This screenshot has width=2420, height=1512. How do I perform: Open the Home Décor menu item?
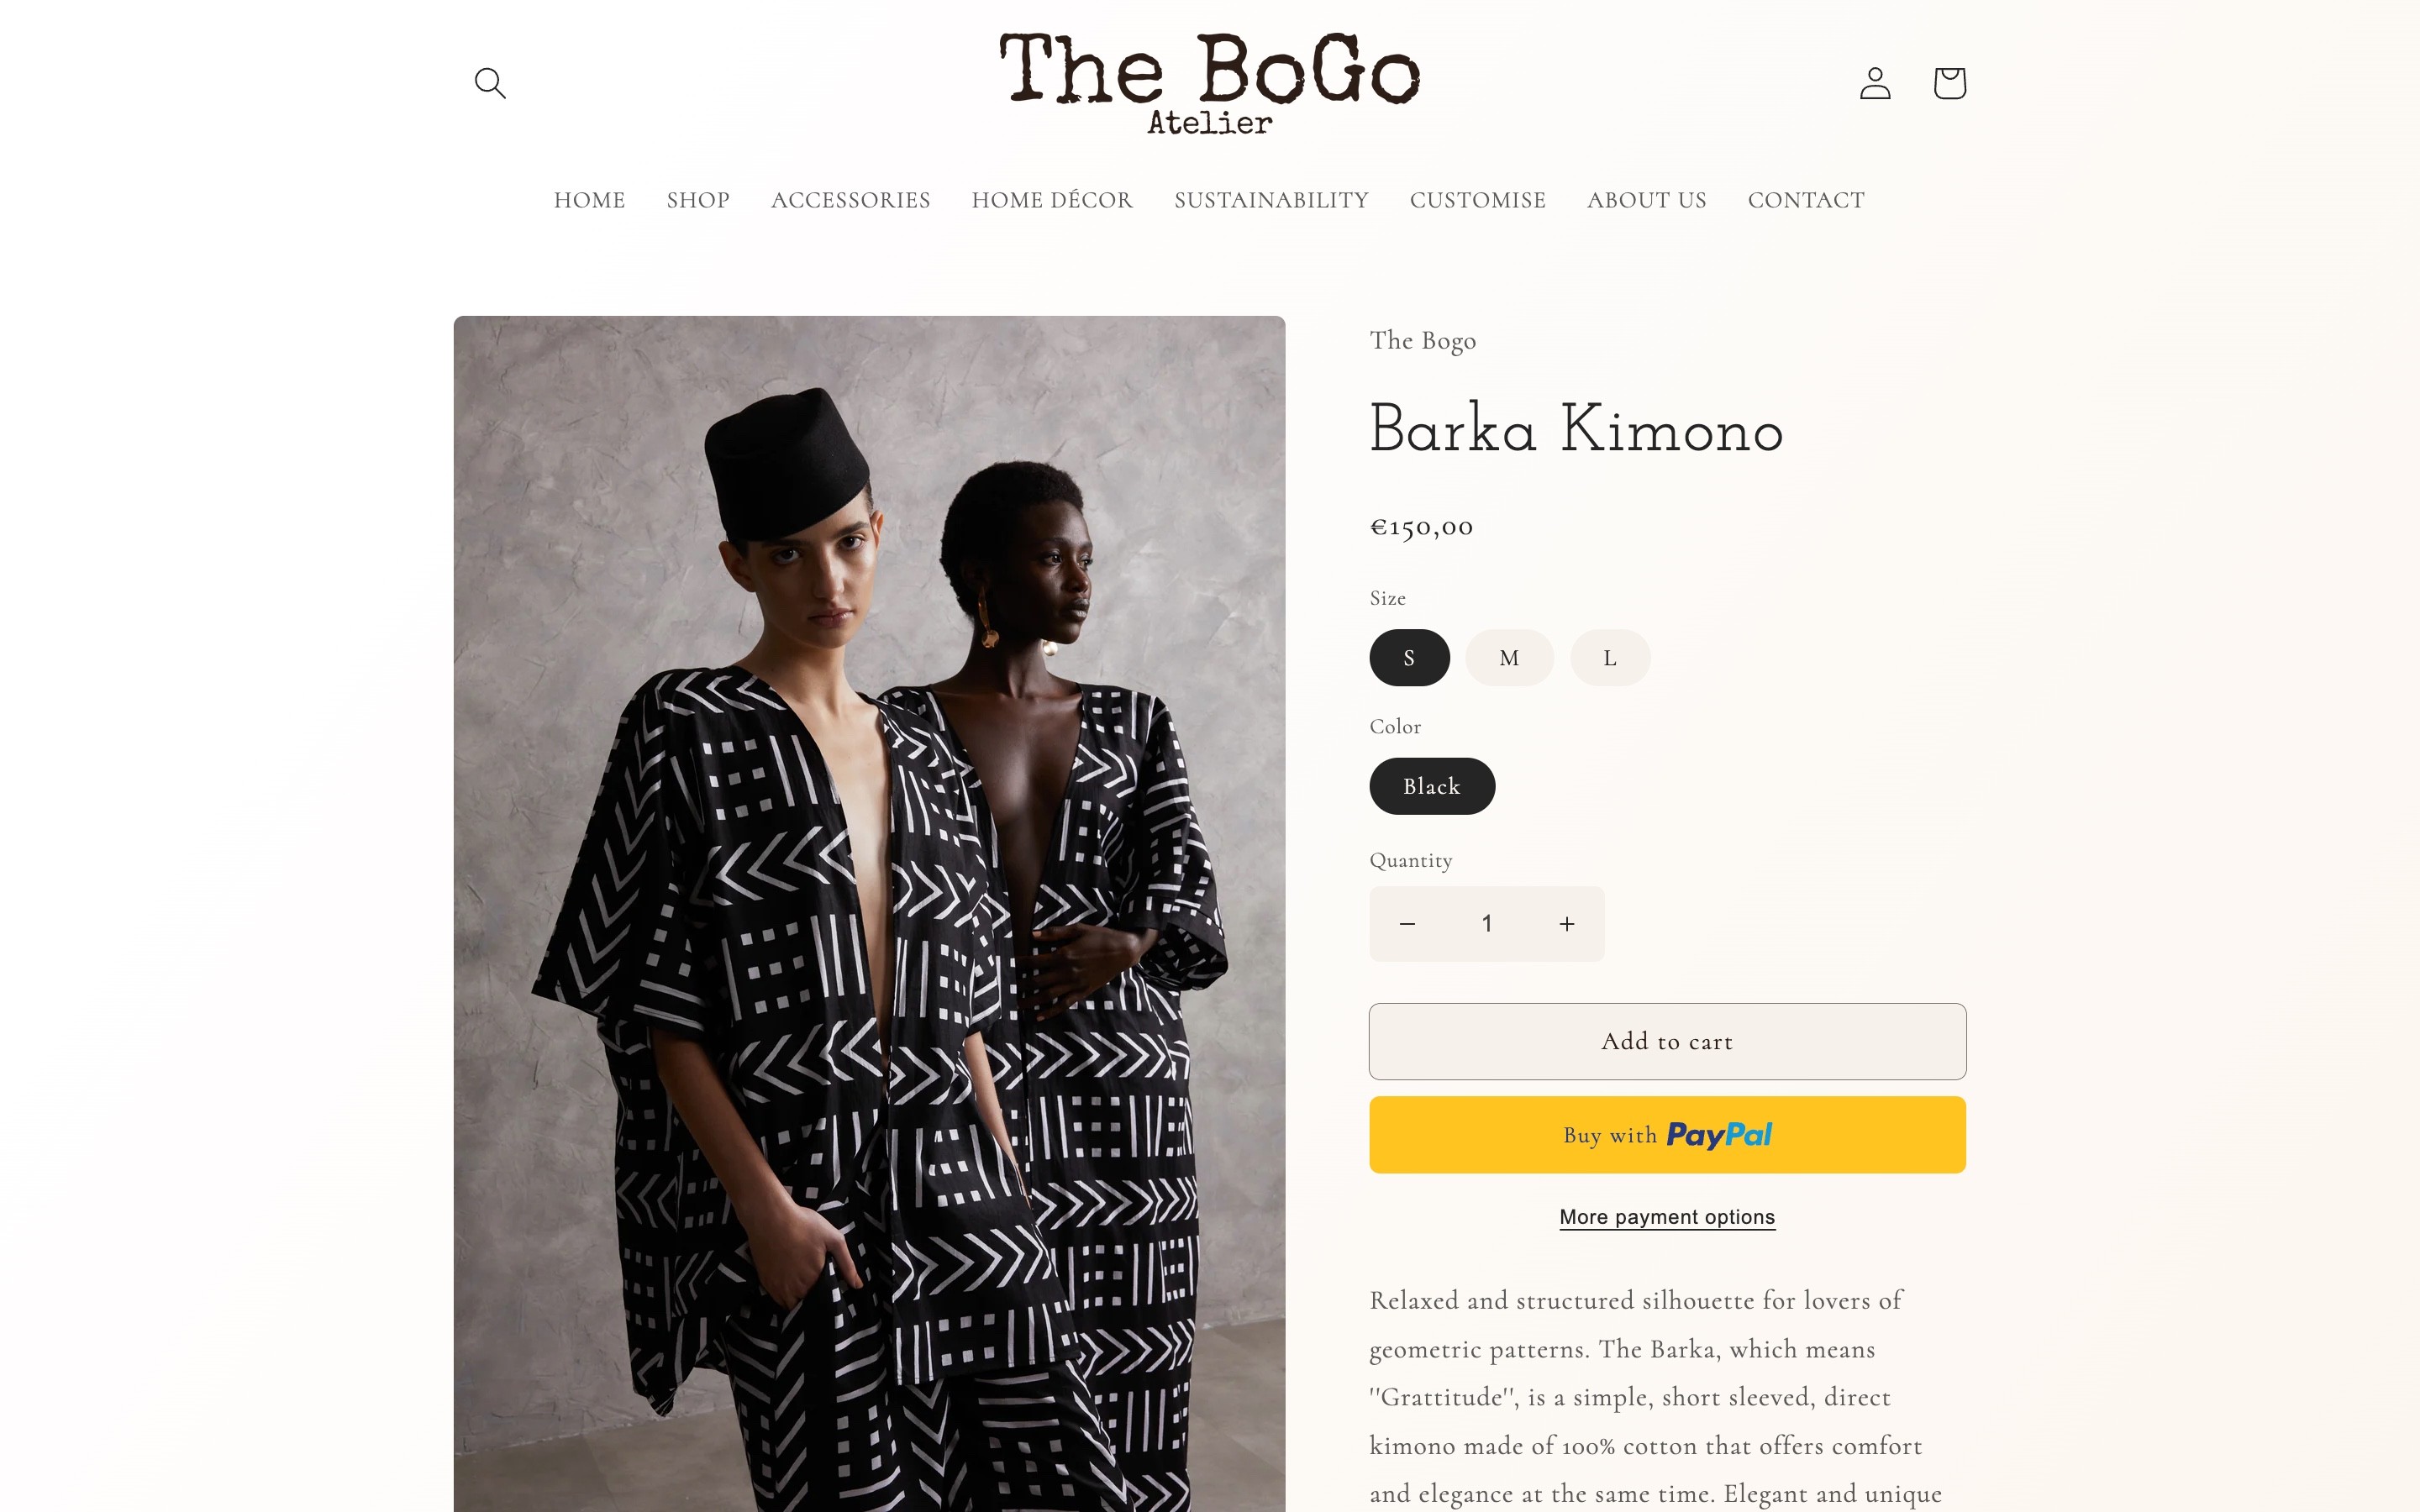1052,200
